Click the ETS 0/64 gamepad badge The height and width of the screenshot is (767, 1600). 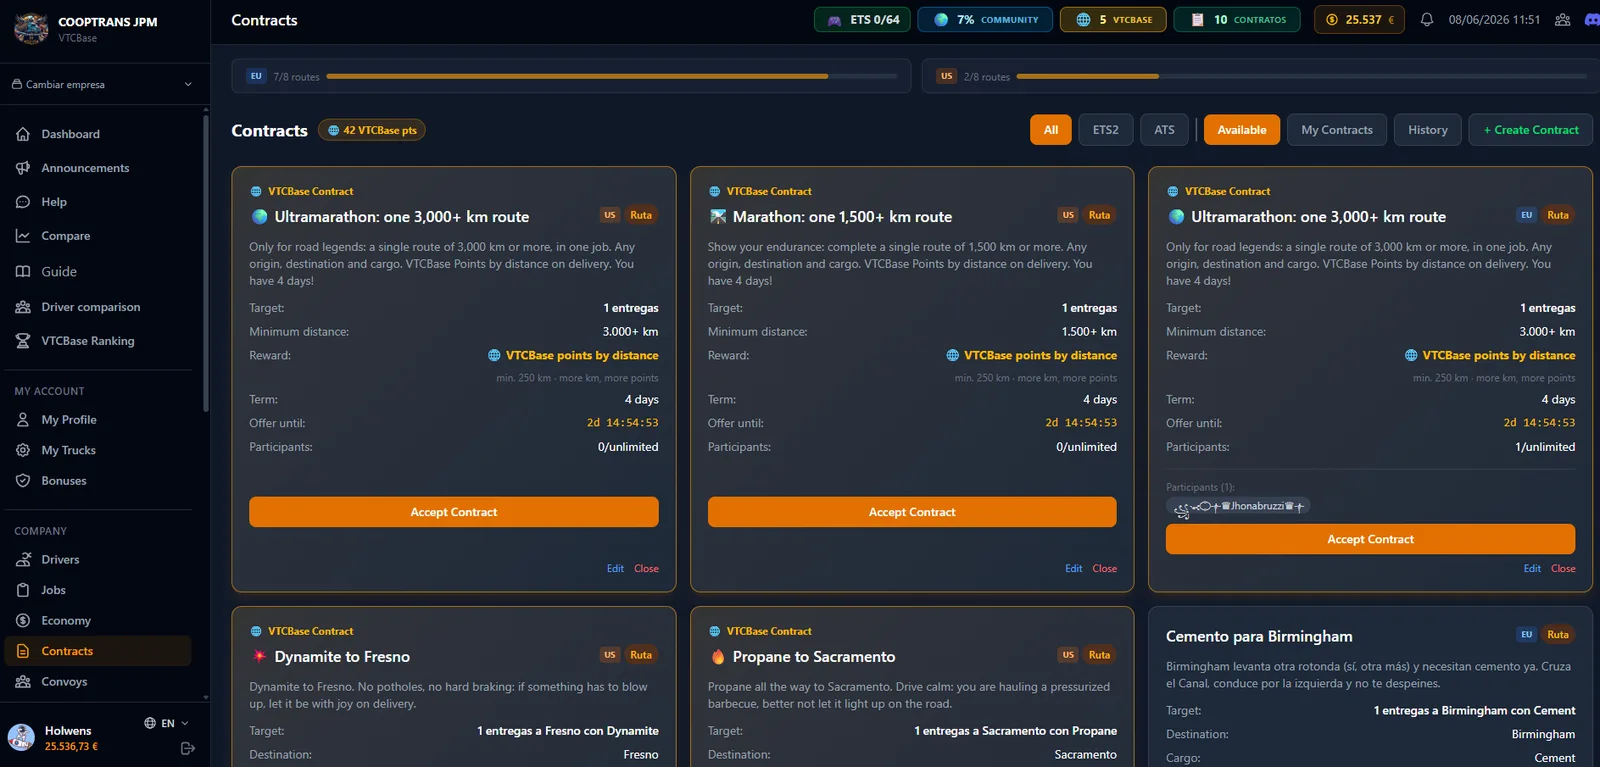pos(862,20)
